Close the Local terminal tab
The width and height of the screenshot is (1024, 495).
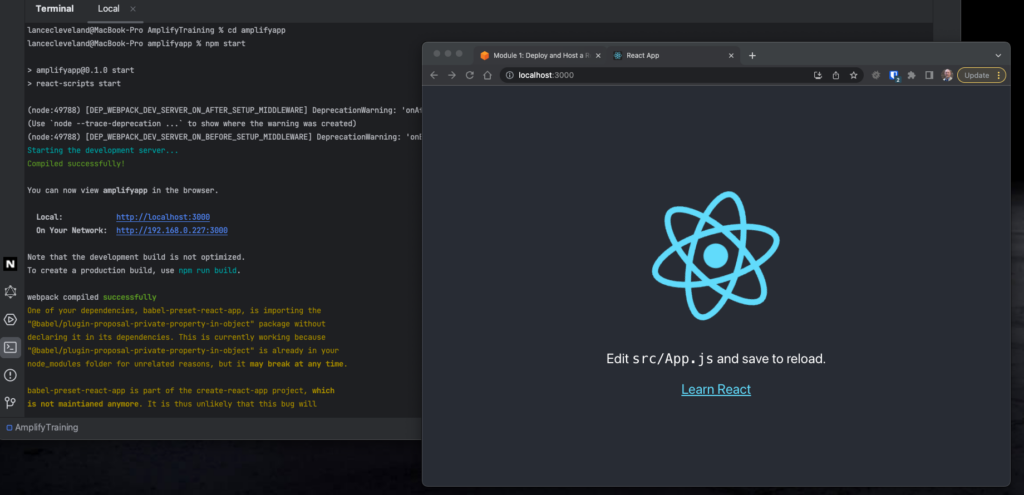click(x=134, y=9)
